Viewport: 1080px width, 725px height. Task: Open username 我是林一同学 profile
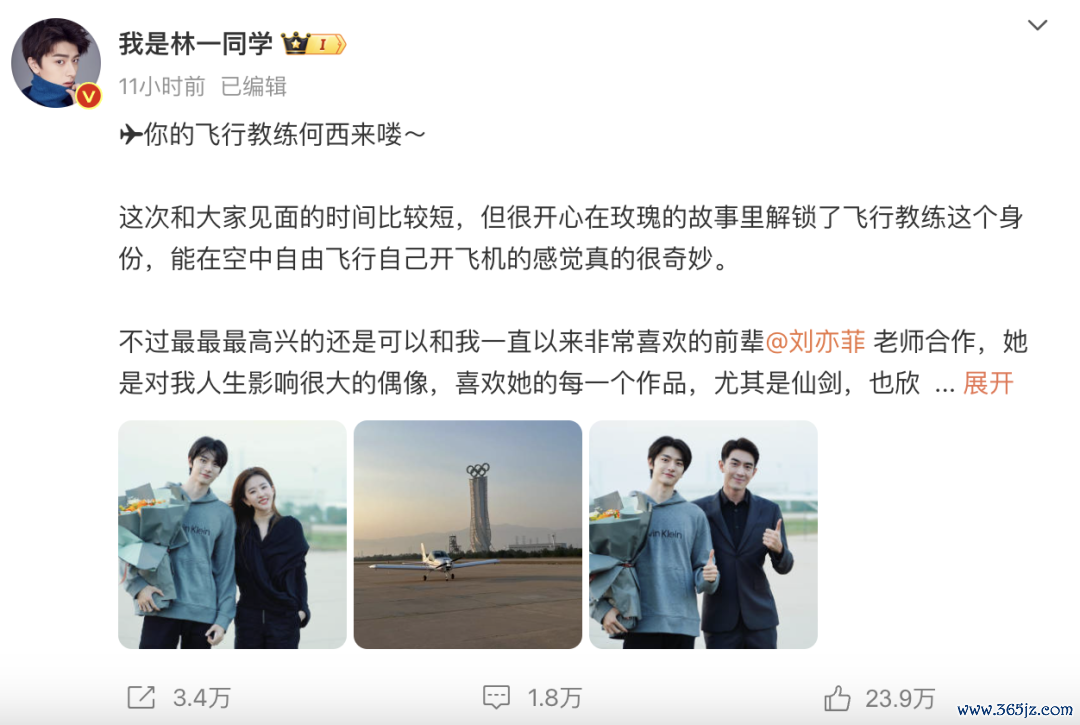click(x=196, y=43)
